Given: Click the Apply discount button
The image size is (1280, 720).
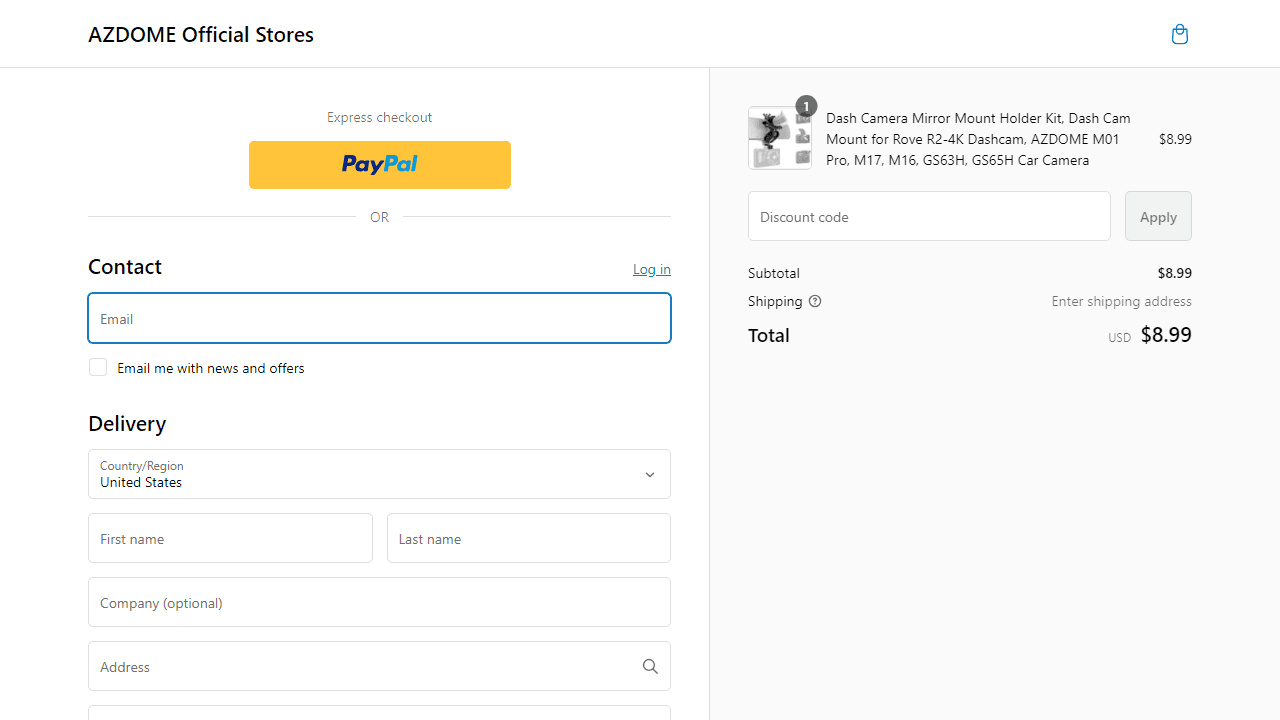Looking at the screenshot, I should point(1158,216).
